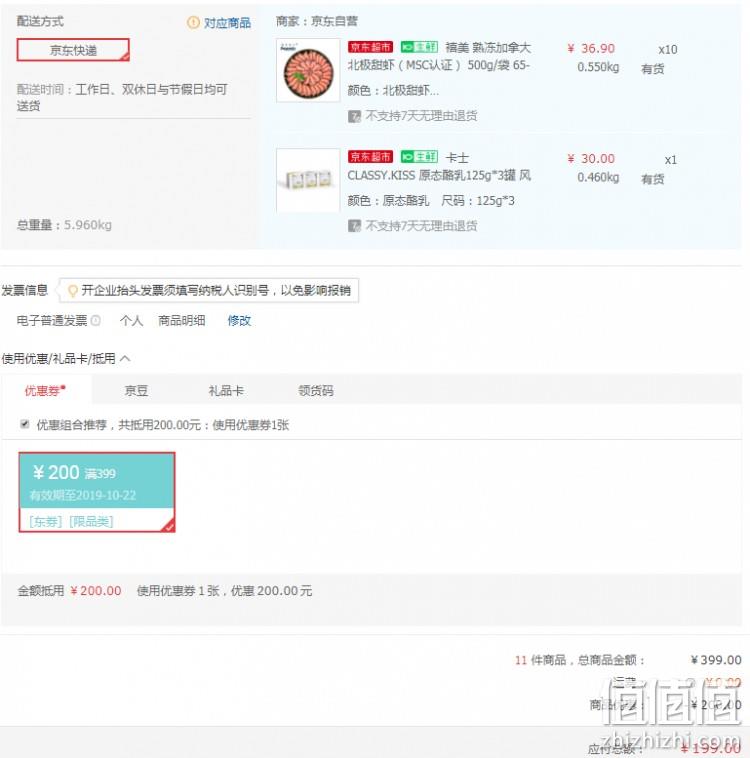Open the 对应商品 link
This screenshot has width=750, height=758.
pos(227,23)
